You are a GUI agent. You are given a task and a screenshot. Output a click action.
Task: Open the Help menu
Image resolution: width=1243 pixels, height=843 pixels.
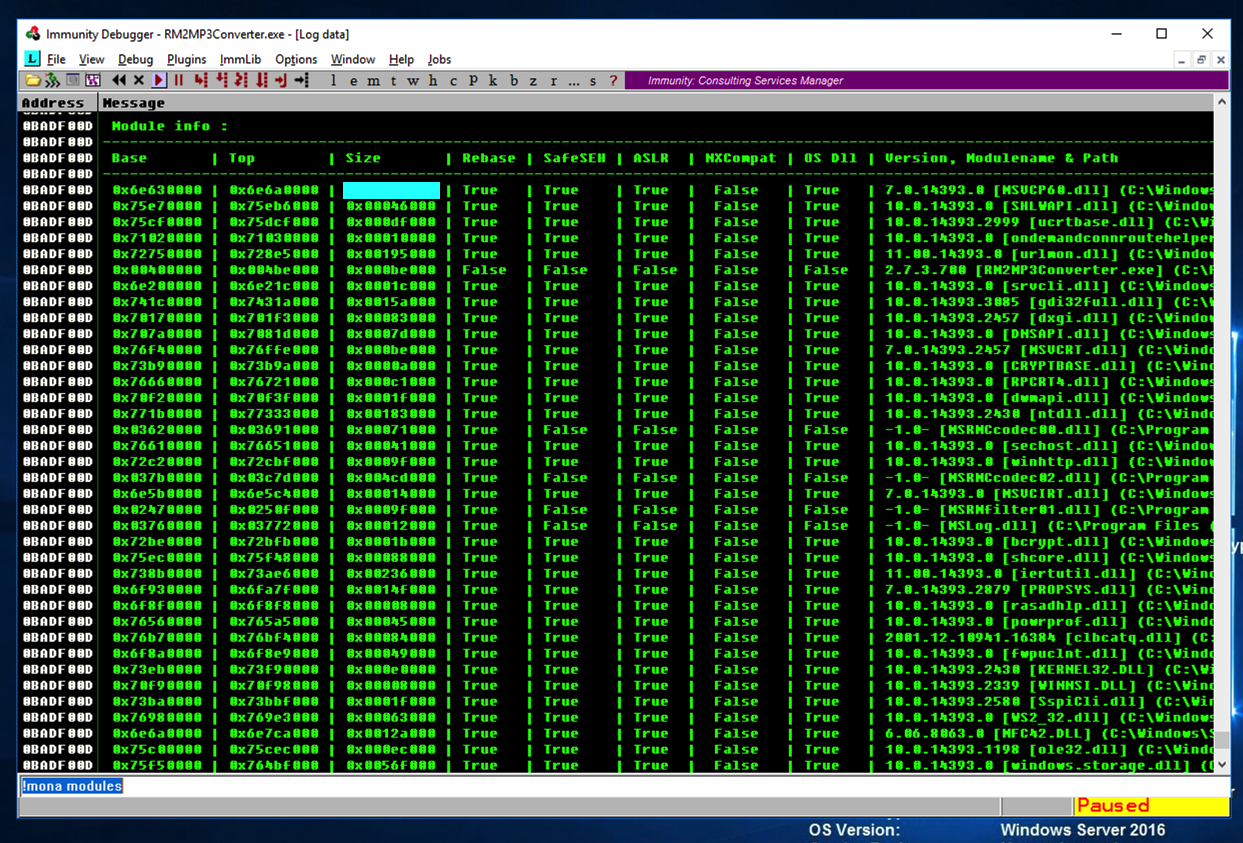pos(401,59)
